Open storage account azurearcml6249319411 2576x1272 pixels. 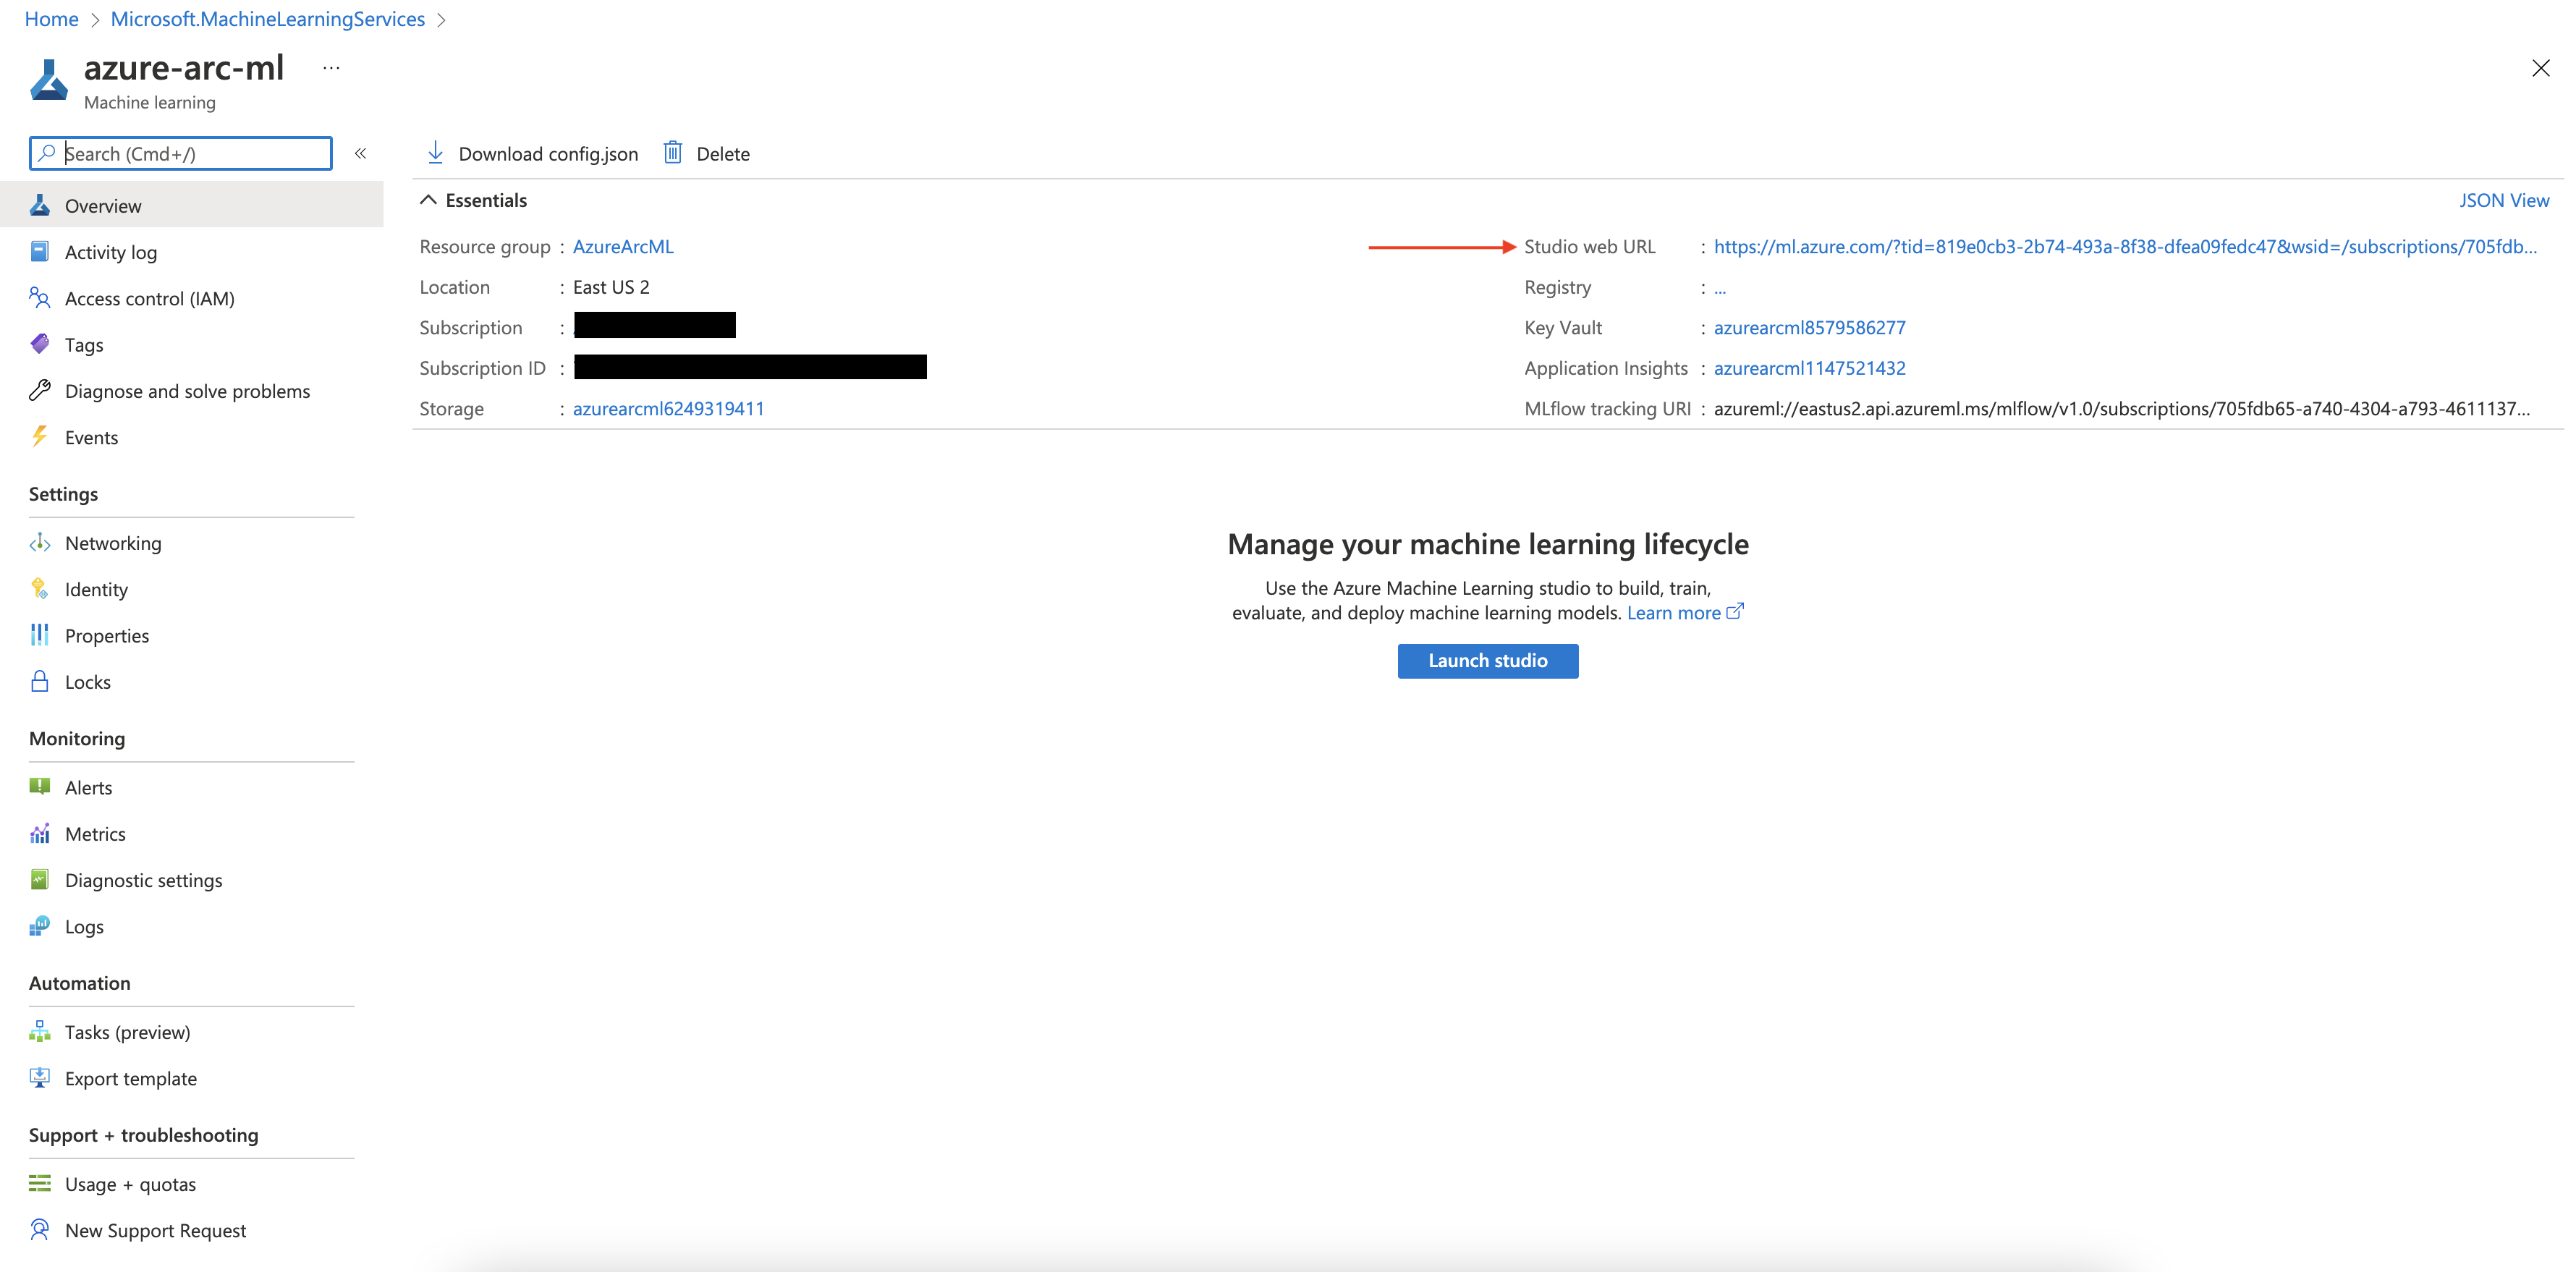click(668, 408)
